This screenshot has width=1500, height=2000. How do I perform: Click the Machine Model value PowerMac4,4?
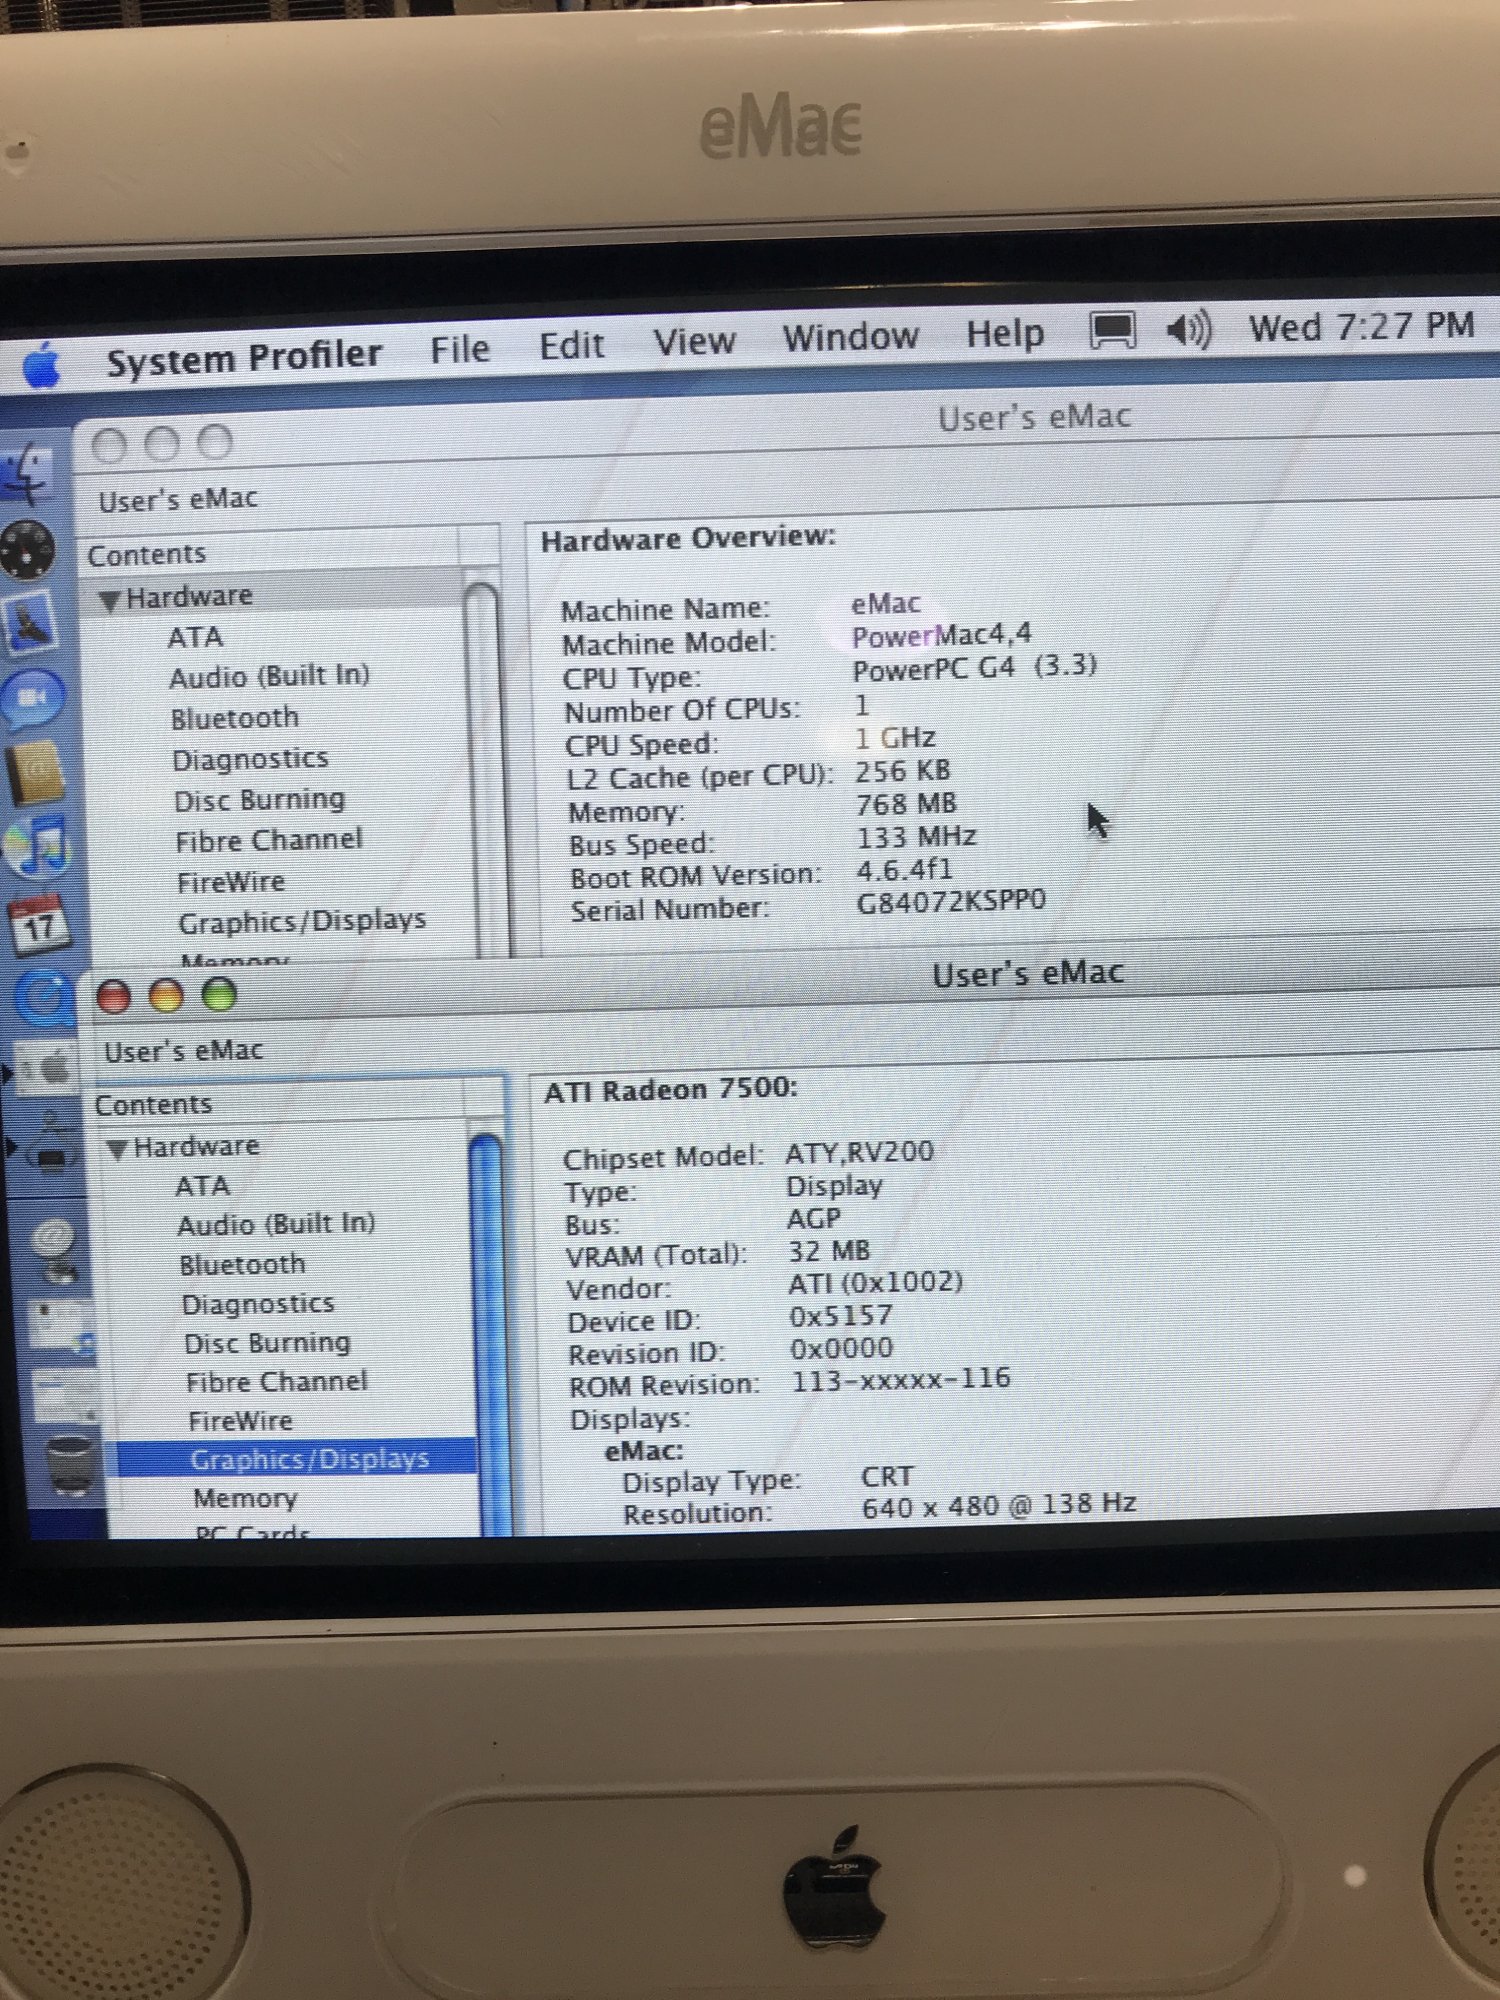941,636
